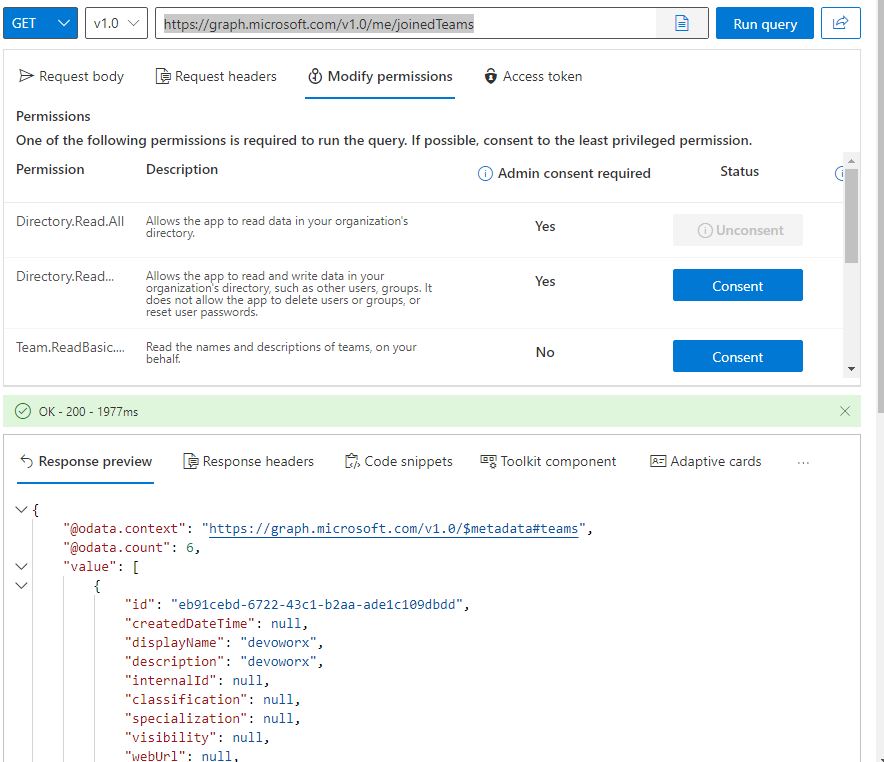This screenshot has height=762, width=884.
Task: Switch to the Request body tab
Action: (x=72, y=75)
